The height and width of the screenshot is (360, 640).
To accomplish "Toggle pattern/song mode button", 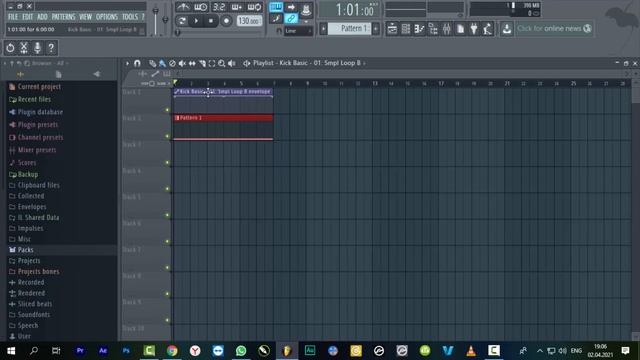I will [x=182, y=20].
